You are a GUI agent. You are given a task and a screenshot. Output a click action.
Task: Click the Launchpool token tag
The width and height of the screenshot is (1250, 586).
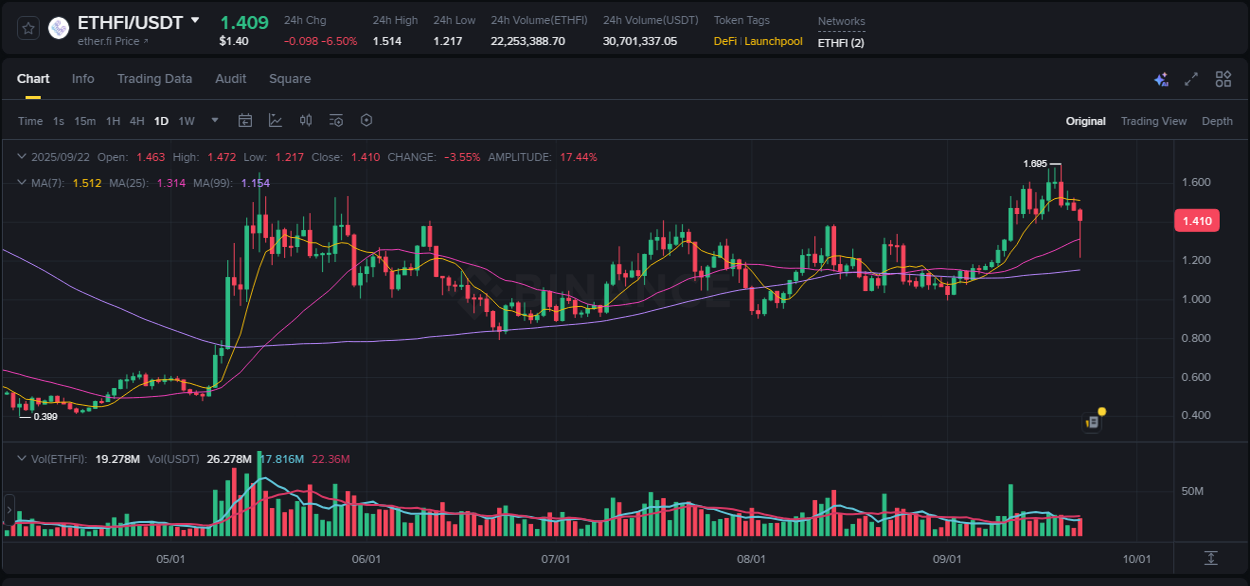pyautogui.click(x=773, y=42)
